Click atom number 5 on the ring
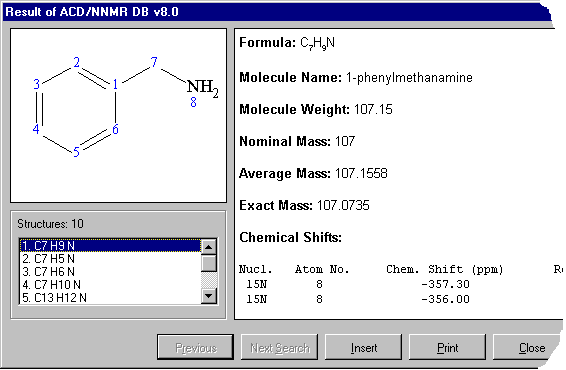The width and height of the screenshot is (566, 370). tap(76, 152)
